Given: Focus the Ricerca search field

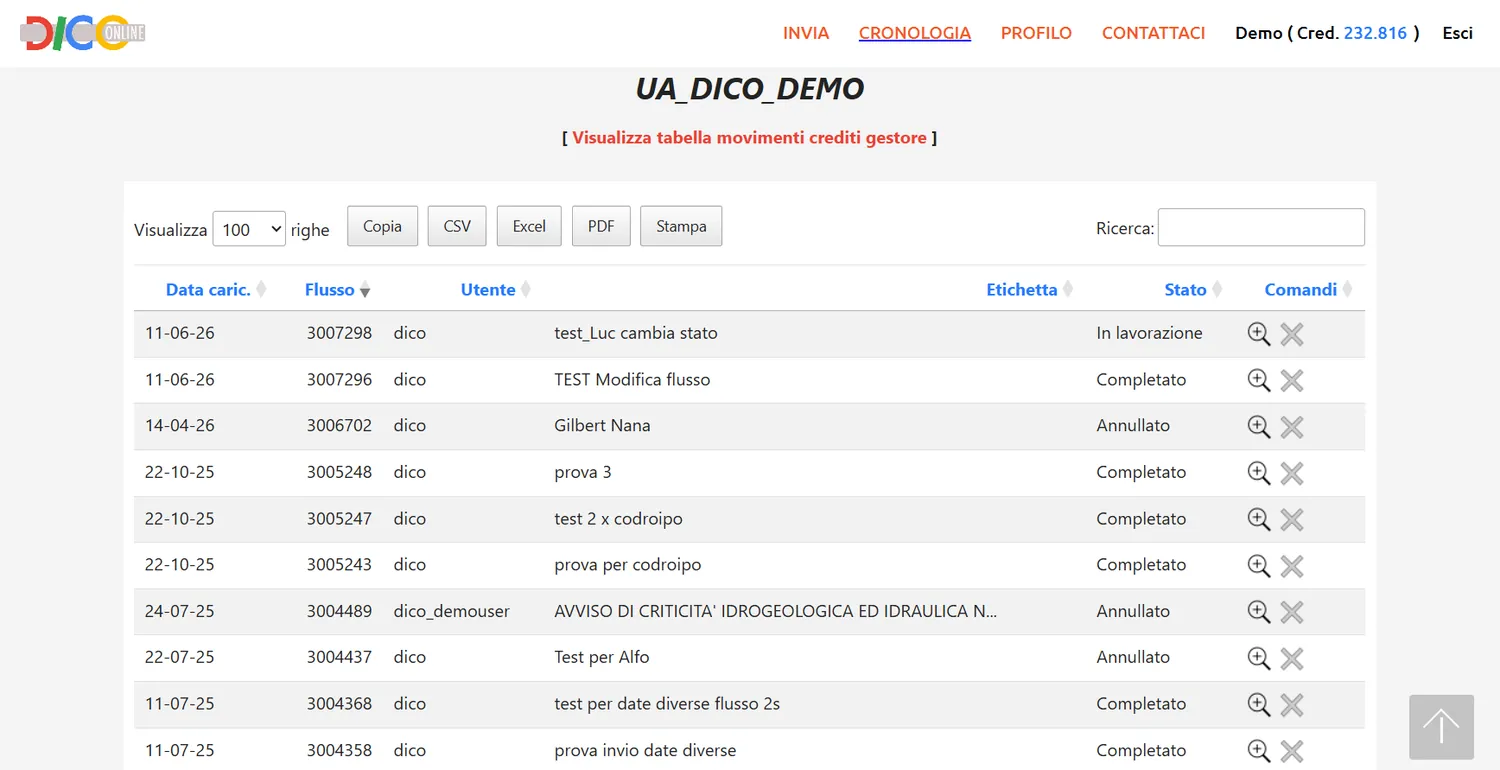Looking at the screenshot, I should (1261, 227).
